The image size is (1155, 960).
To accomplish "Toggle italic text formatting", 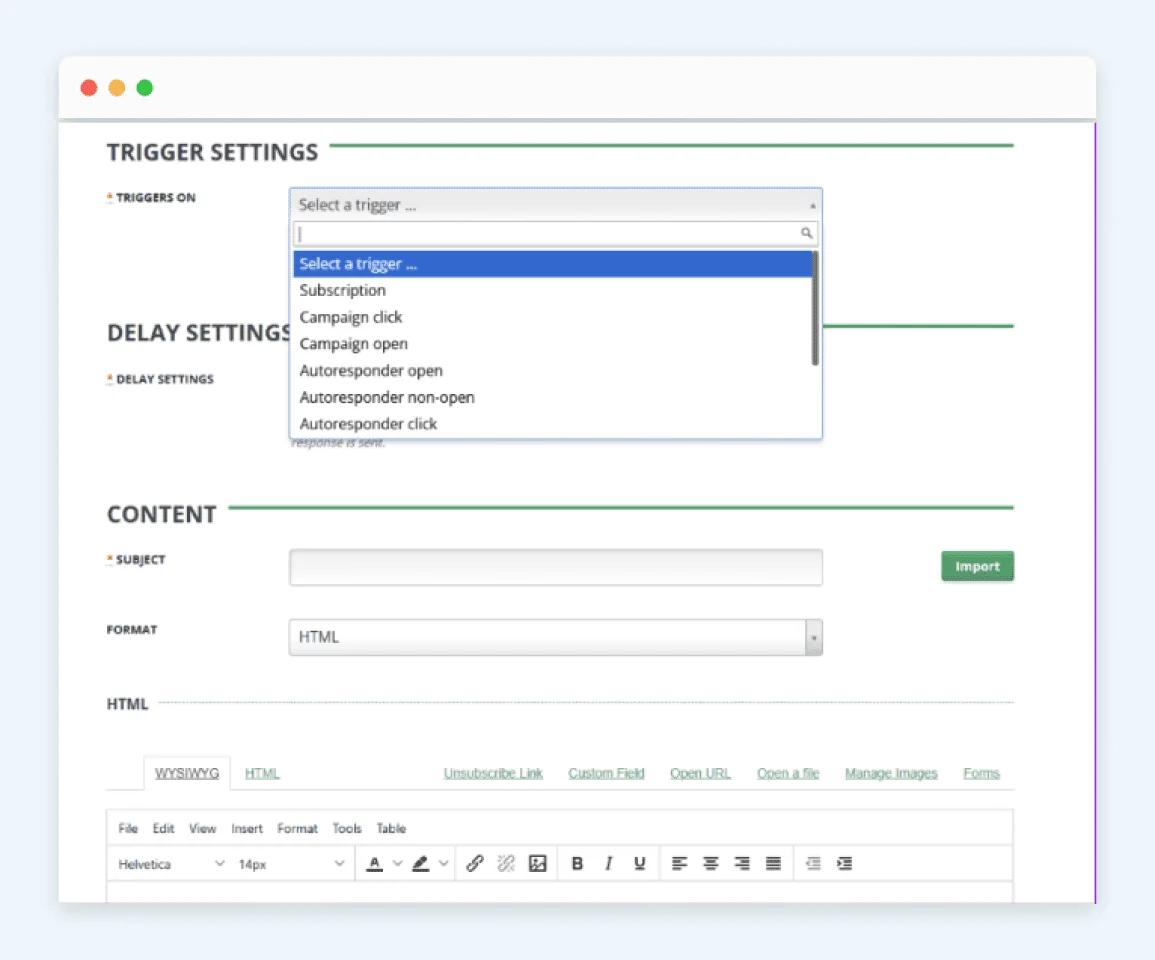I will 608,863.
